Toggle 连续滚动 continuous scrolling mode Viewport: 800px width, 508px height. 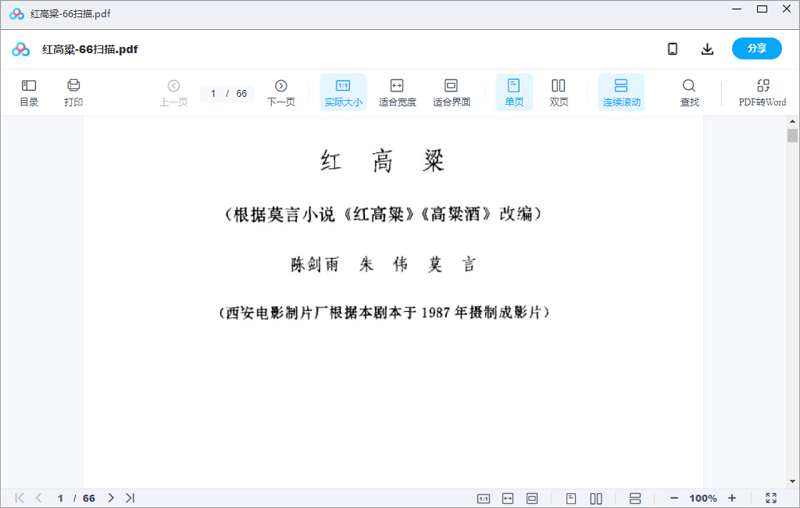[621, 92]
